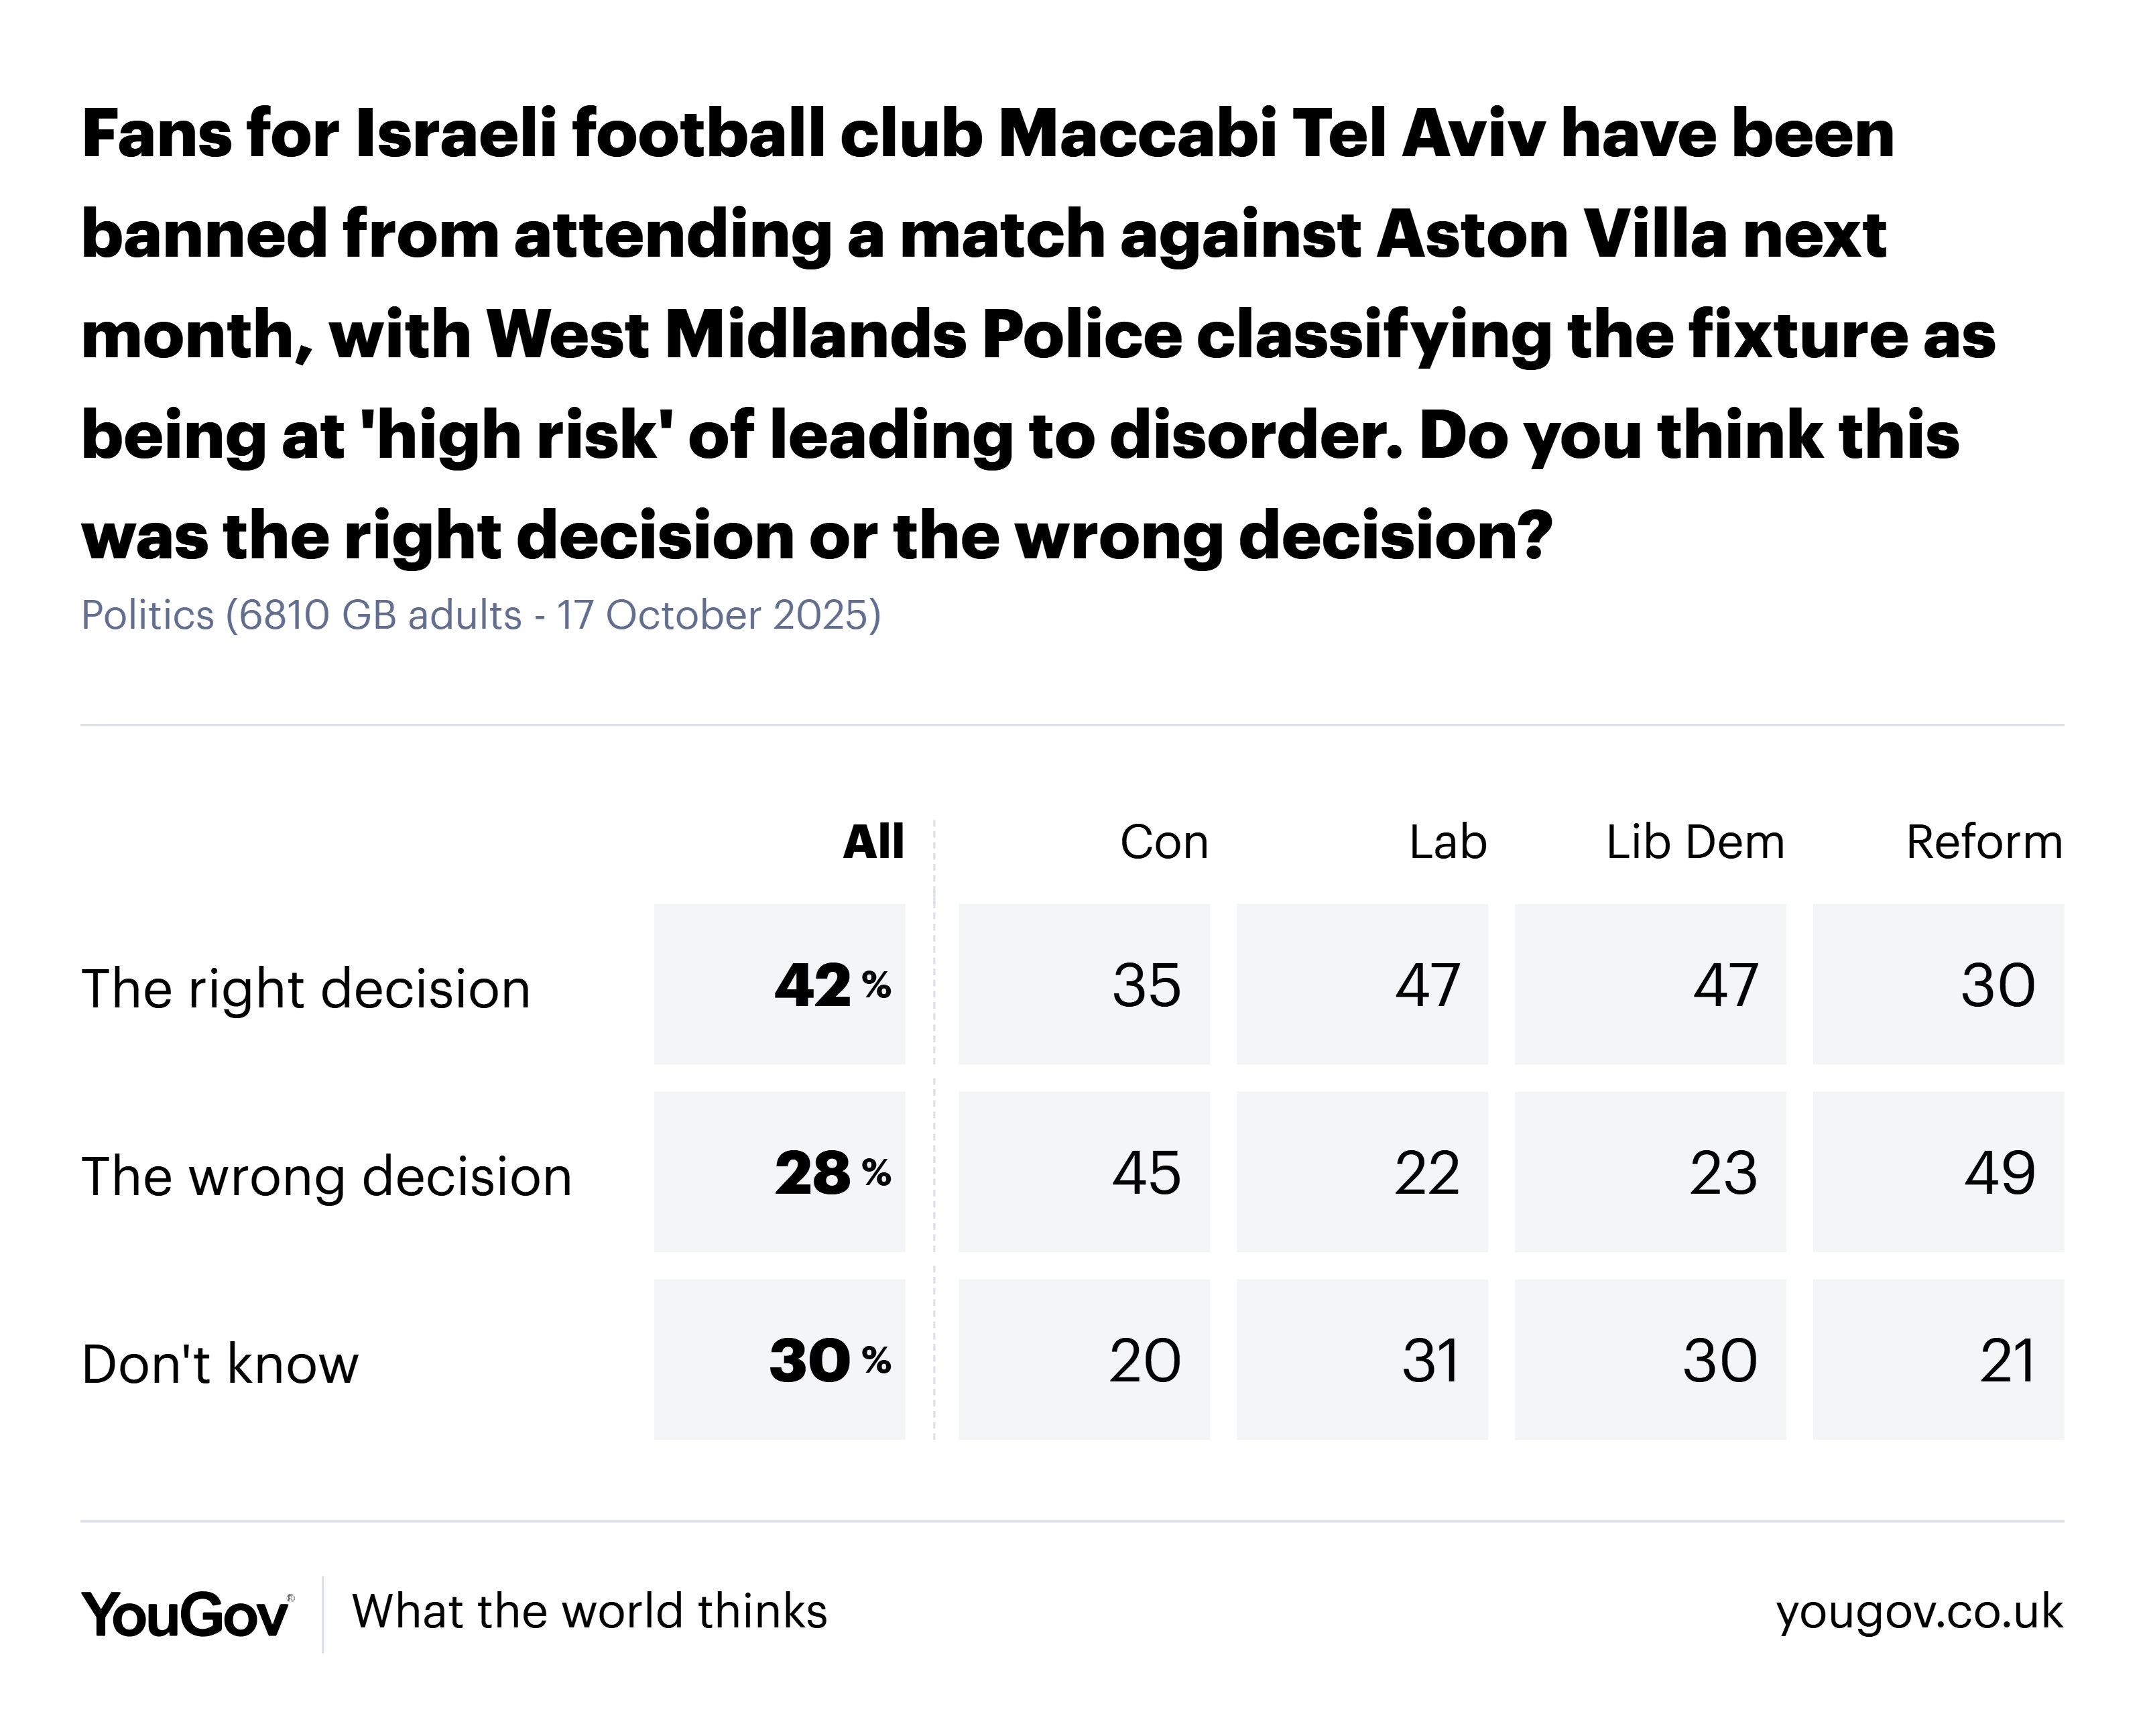Click the Con right-decision cell showing 35
2145x1736 pixels.
click(x=1084, y=985)
